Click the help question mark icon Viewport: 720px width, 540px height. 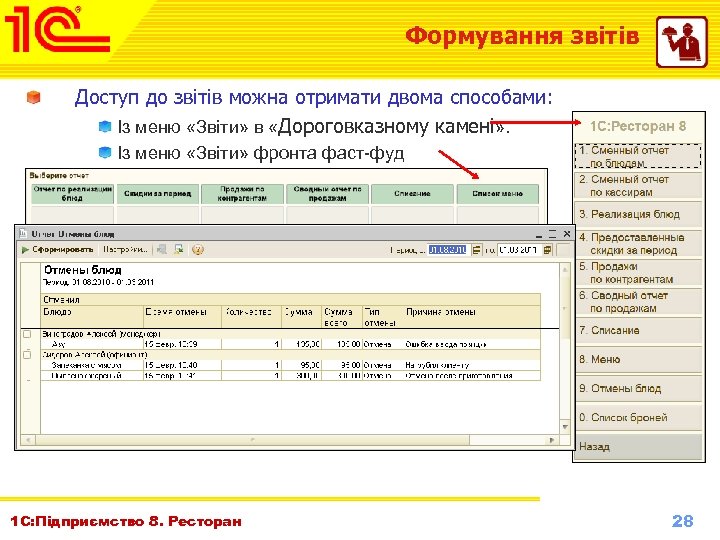[x=197, y=249]
